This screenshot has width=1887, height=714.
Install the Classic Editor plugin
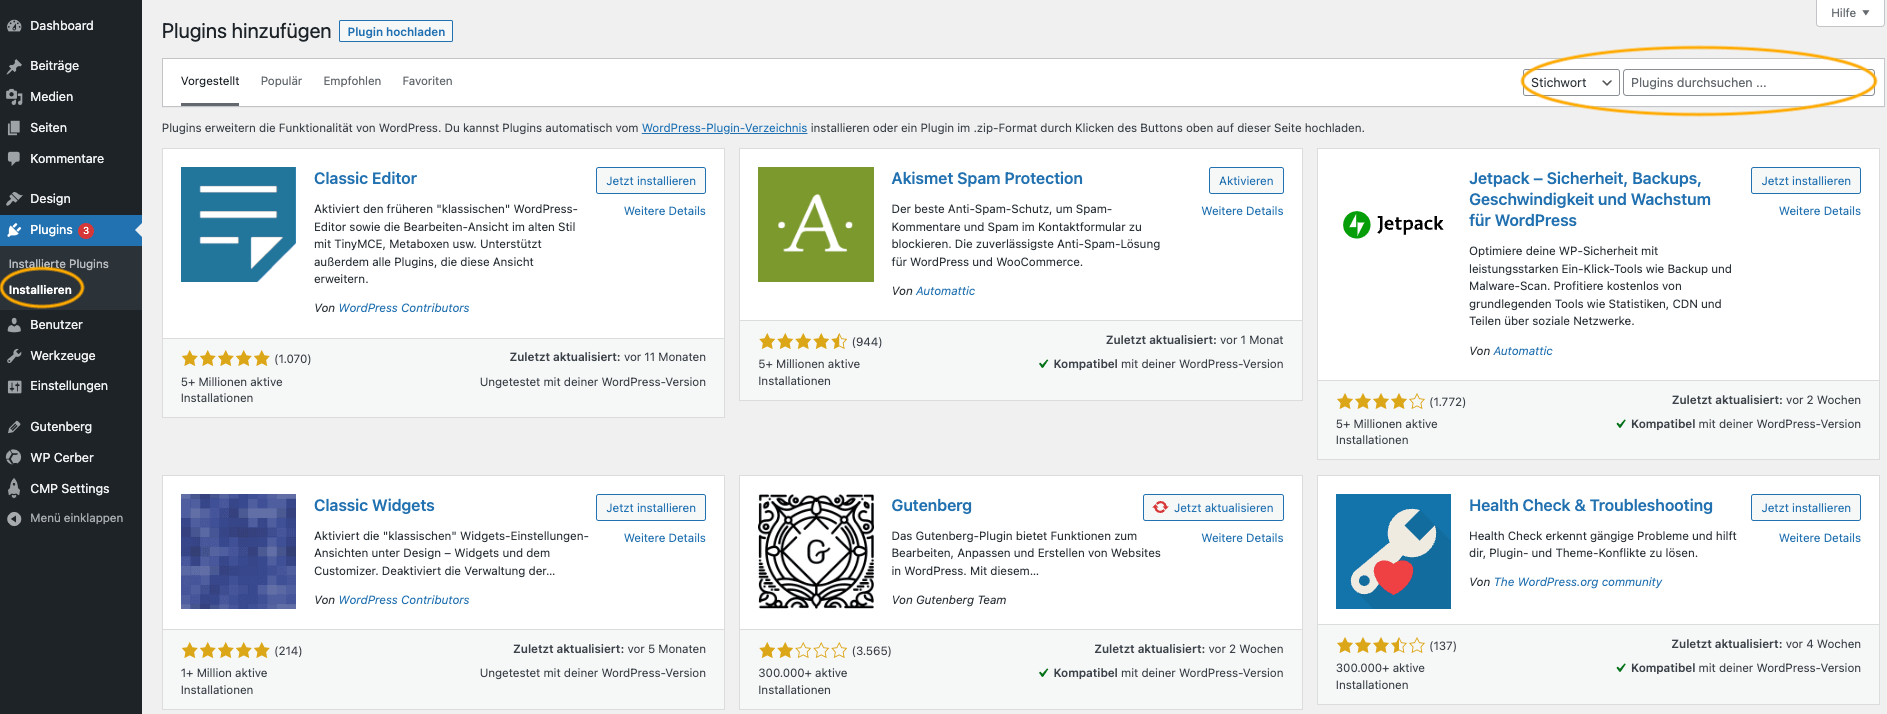[x=651, y=181]
